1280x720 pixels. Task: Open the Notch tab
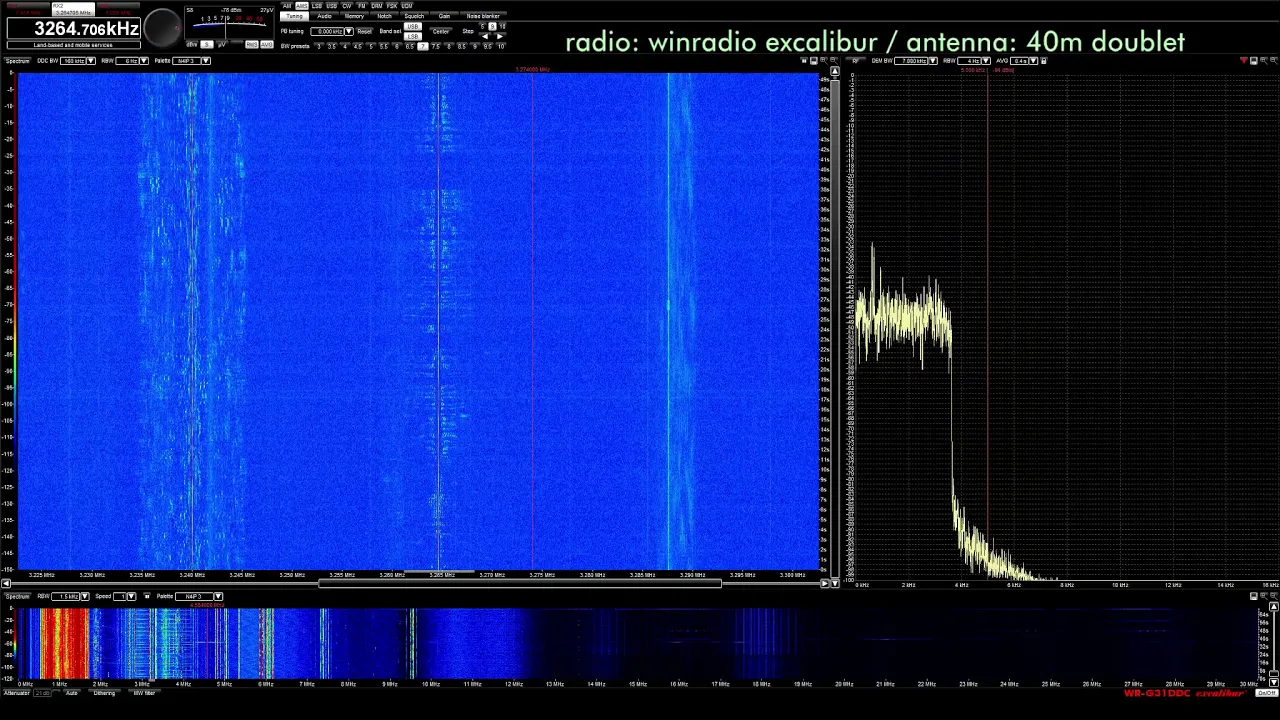[384, 16]
